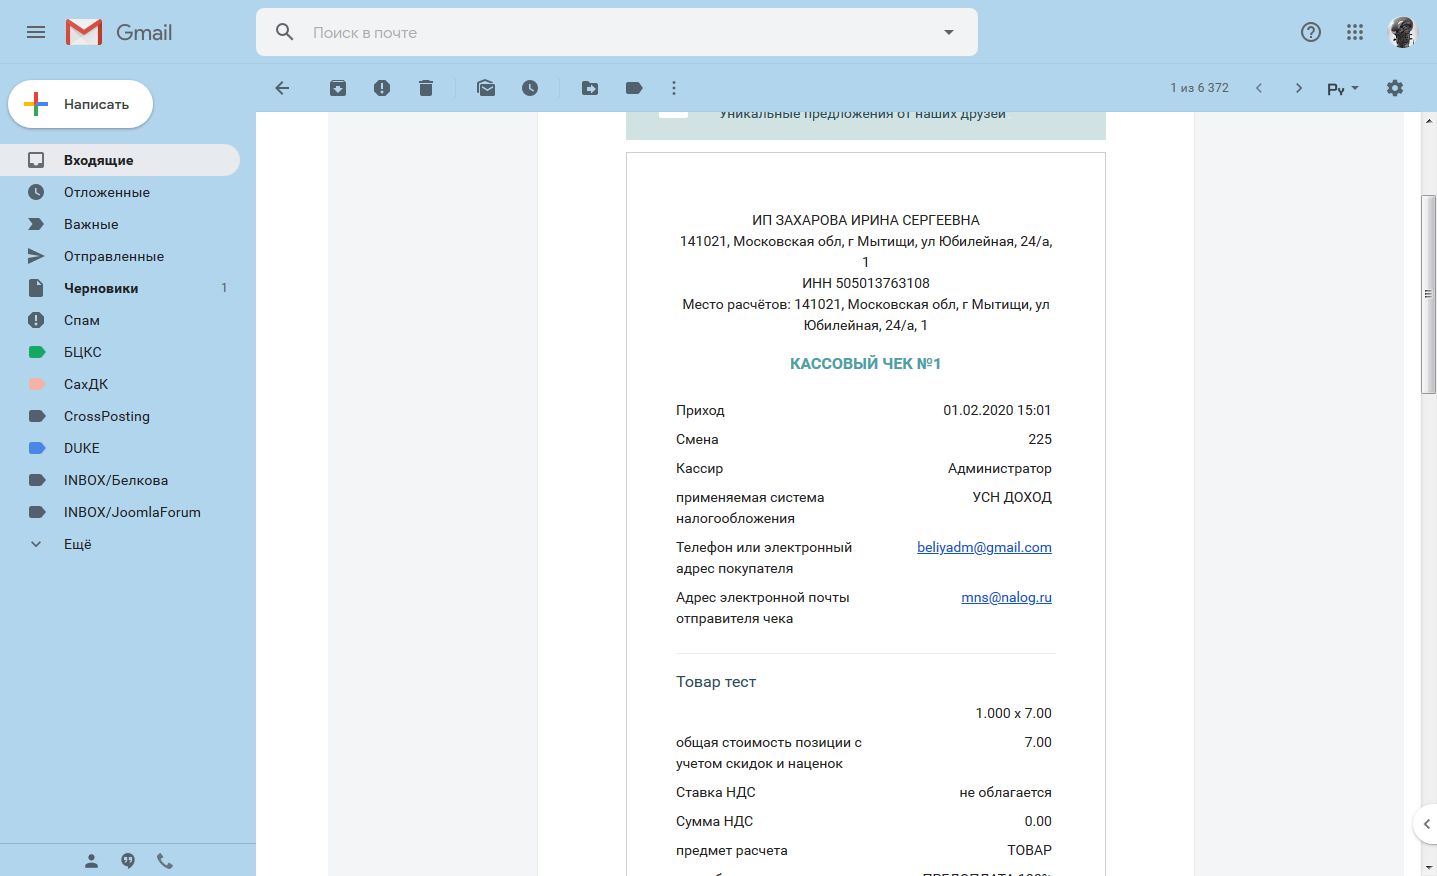This screenshot has width=1437, height=876.
Task: Mark the email as unread
Action: pos(486,88)
